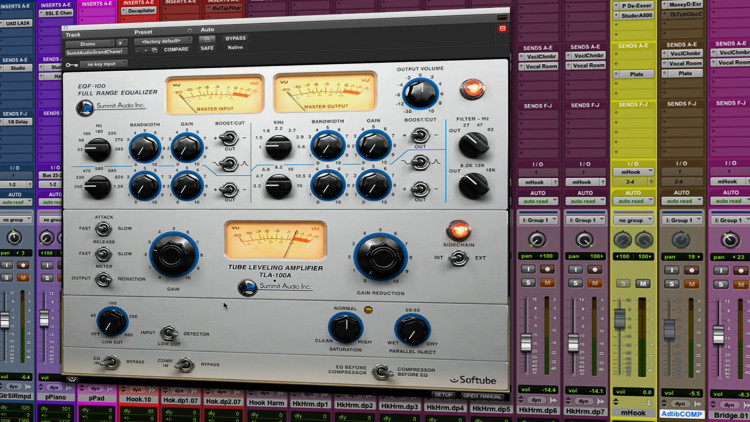Open Plate send on mHook track
Viewport: 750px width, 422px height.
[x=636, y=75]
